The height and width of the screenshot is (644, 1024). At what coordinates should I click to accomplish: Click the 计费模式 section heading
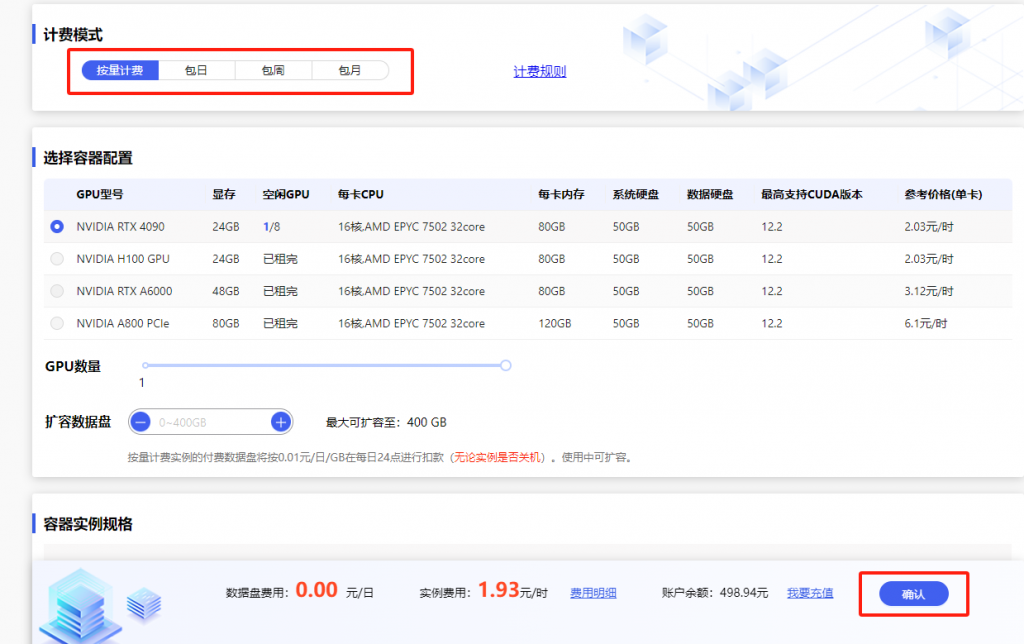pos(72,35)
